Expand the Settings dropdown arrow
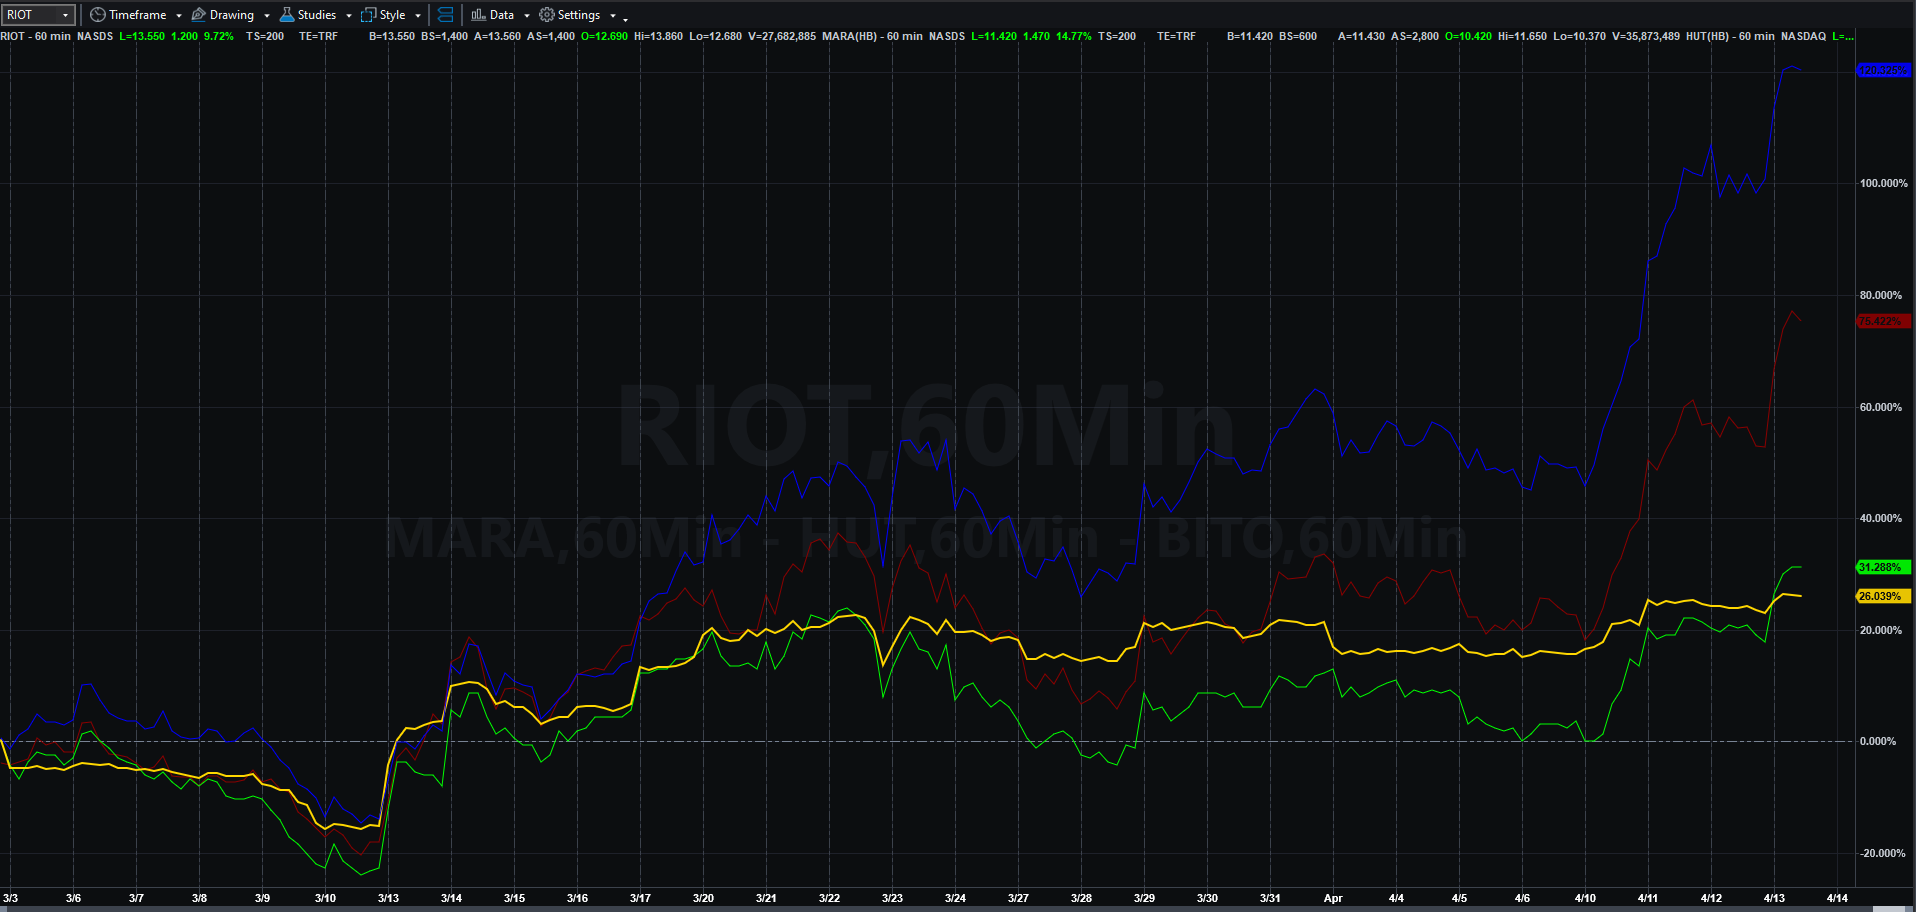 [x=613, y=16]
